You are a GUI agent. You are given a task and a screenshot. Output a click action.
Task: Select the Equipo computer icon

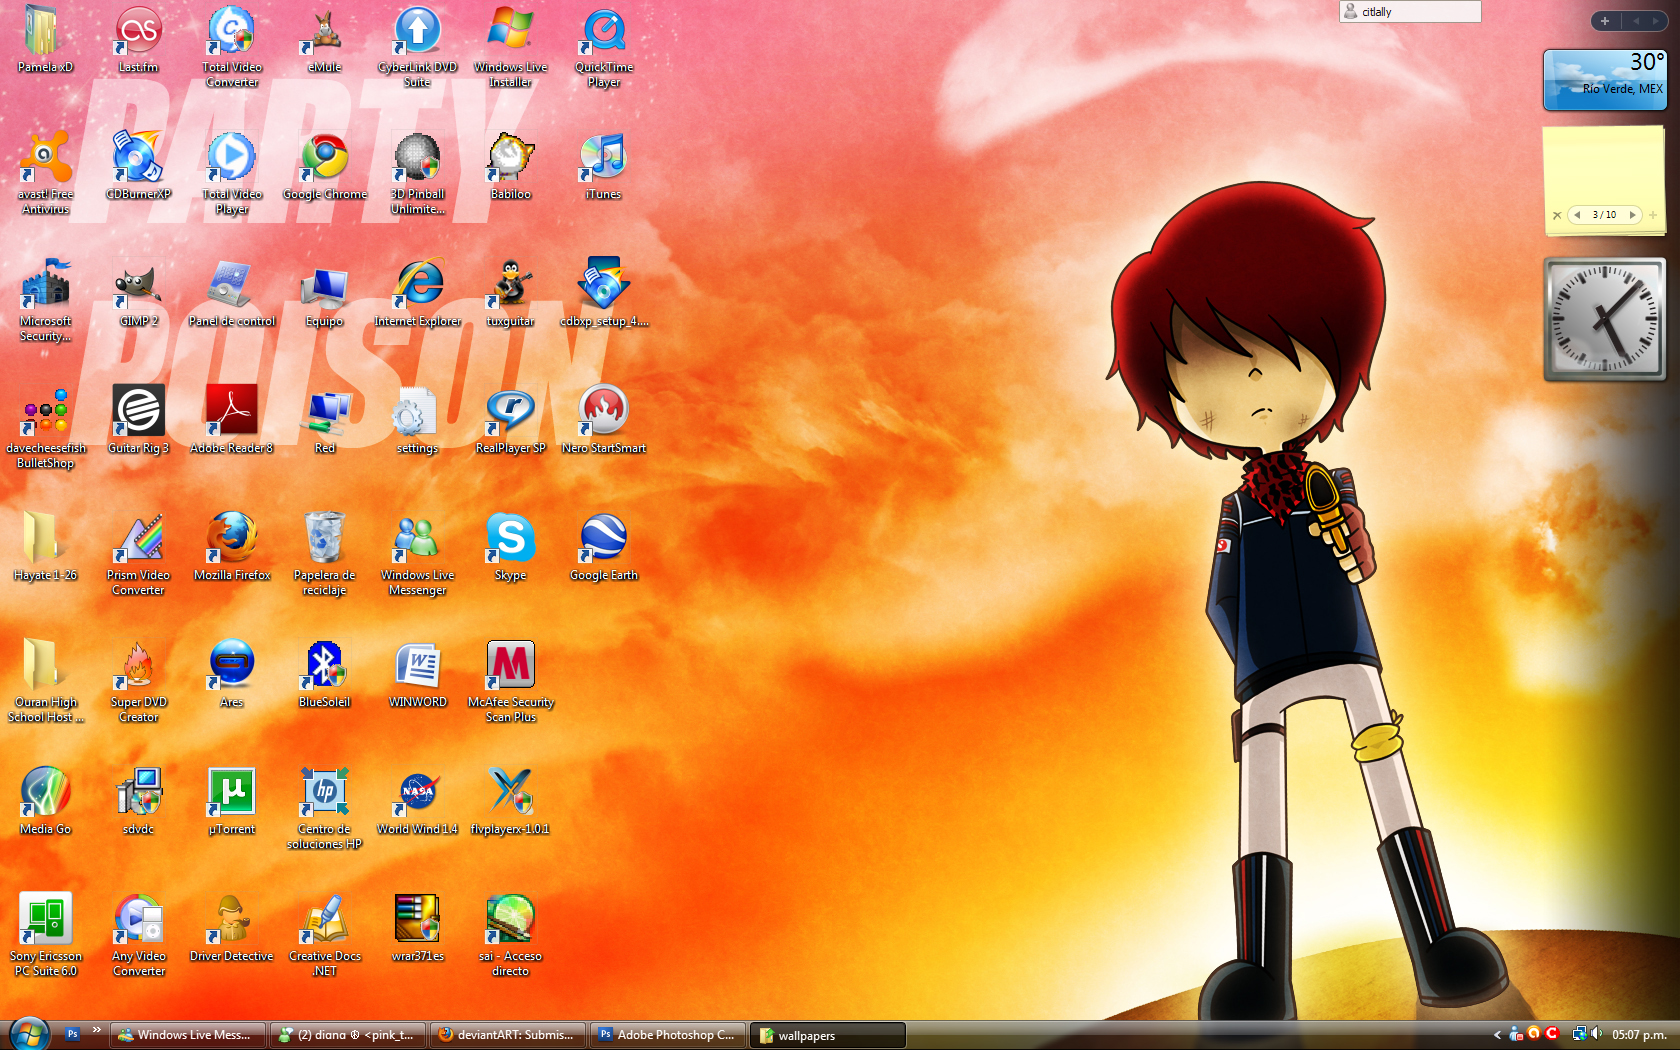point(324,293)
